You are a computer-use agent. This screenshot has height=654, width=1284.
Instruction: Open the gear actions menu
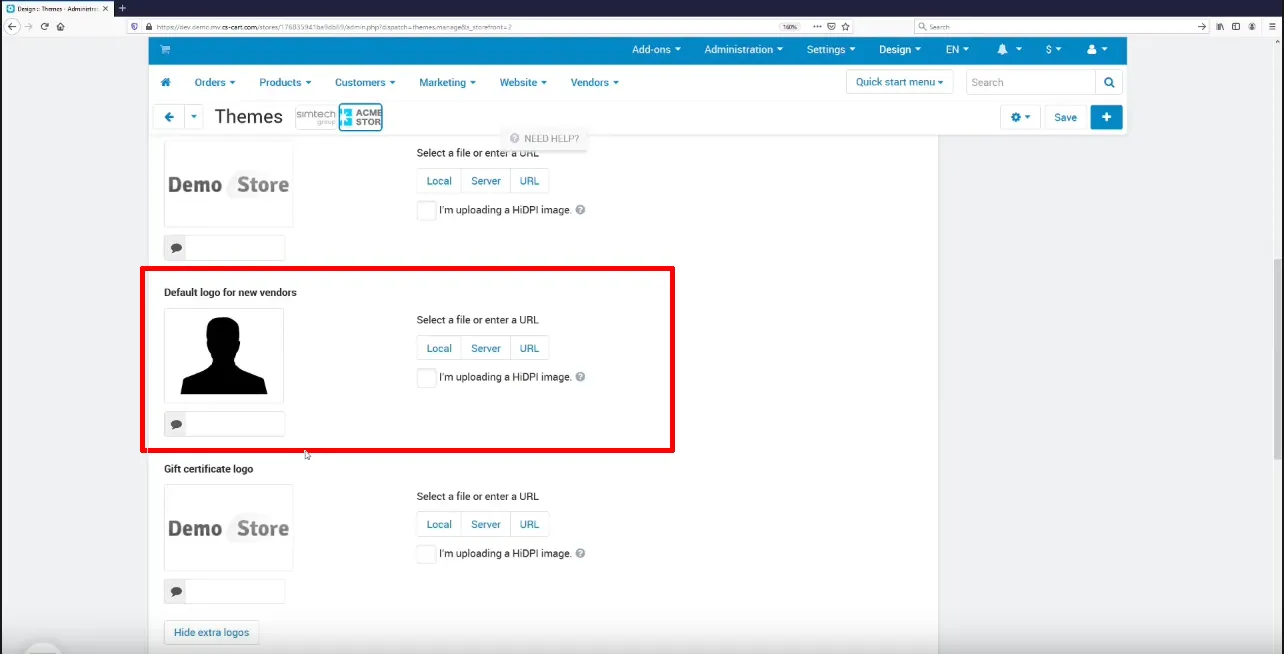[x=1021, y=118]
